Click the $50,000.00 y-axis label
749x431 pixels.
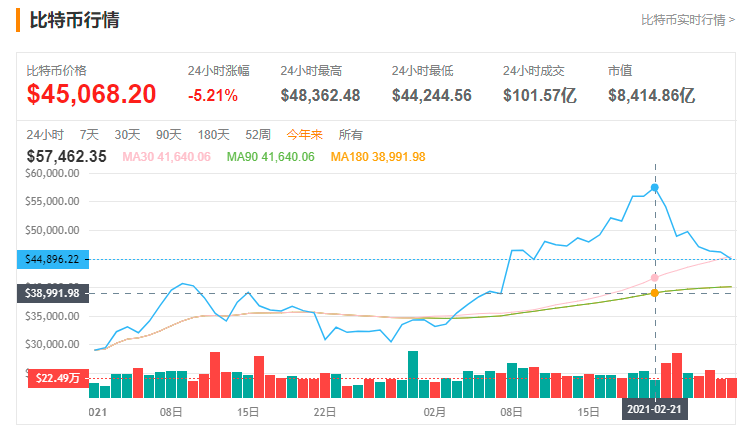52,230
